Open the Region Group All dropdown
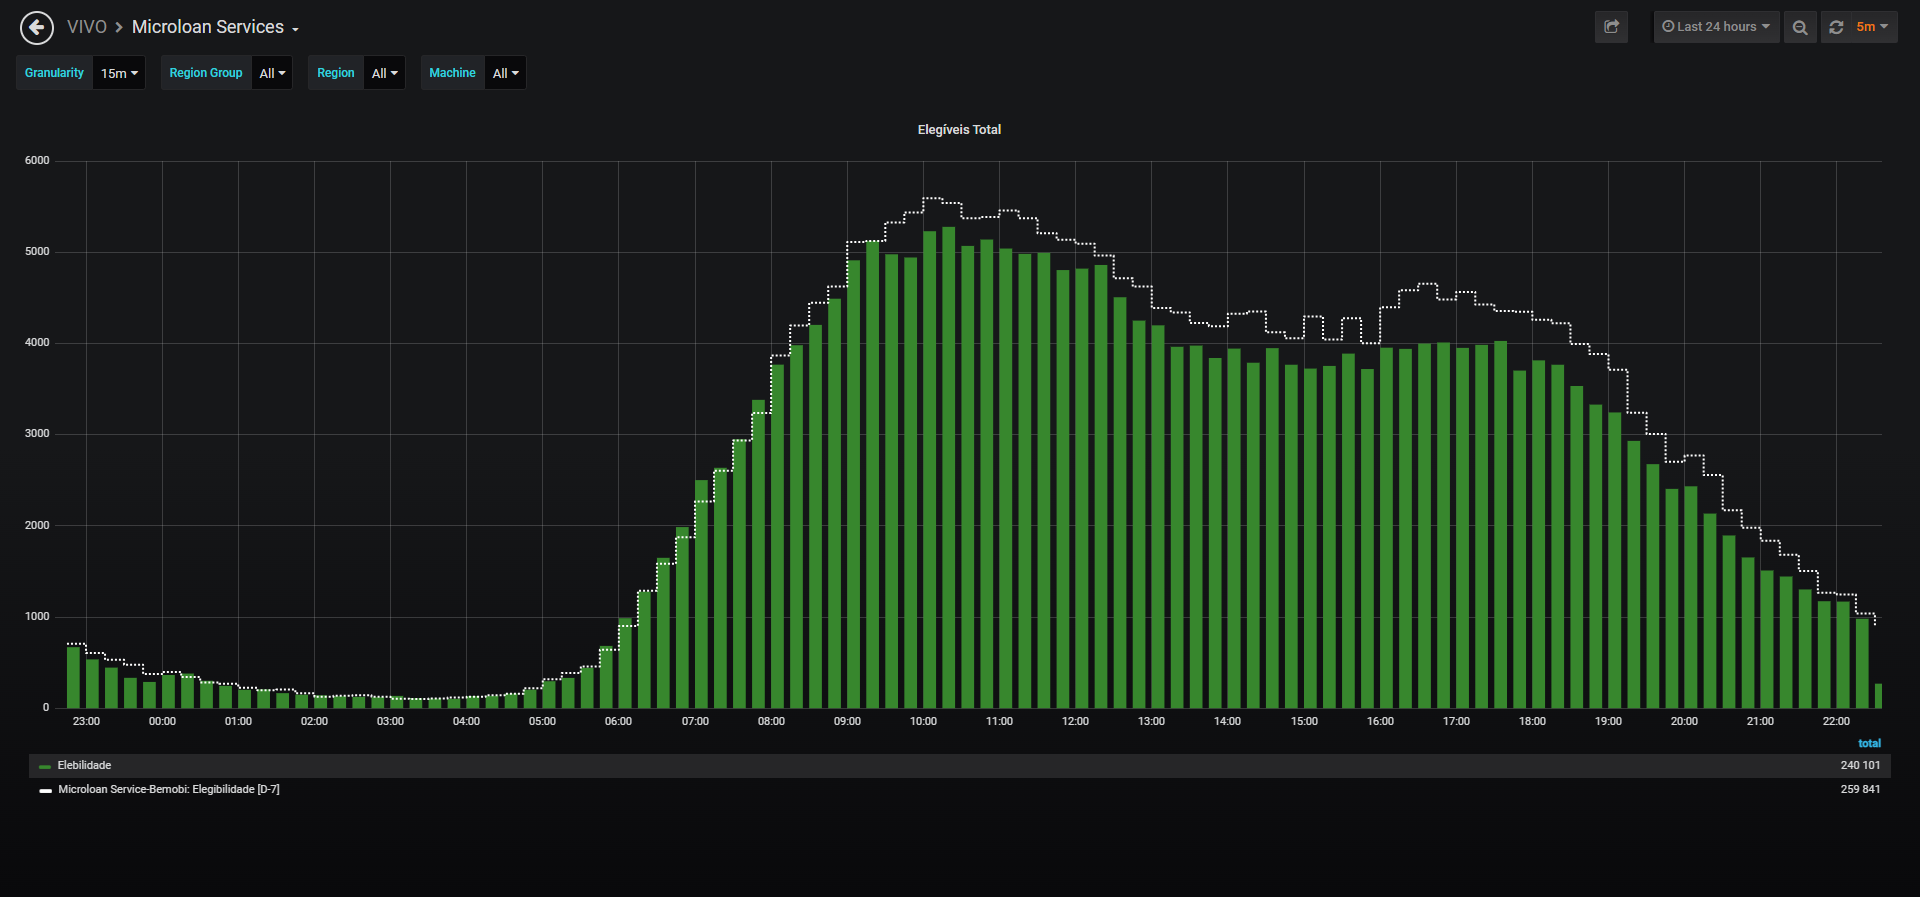This screenshot has height=897, width=1920. (272, 73)
